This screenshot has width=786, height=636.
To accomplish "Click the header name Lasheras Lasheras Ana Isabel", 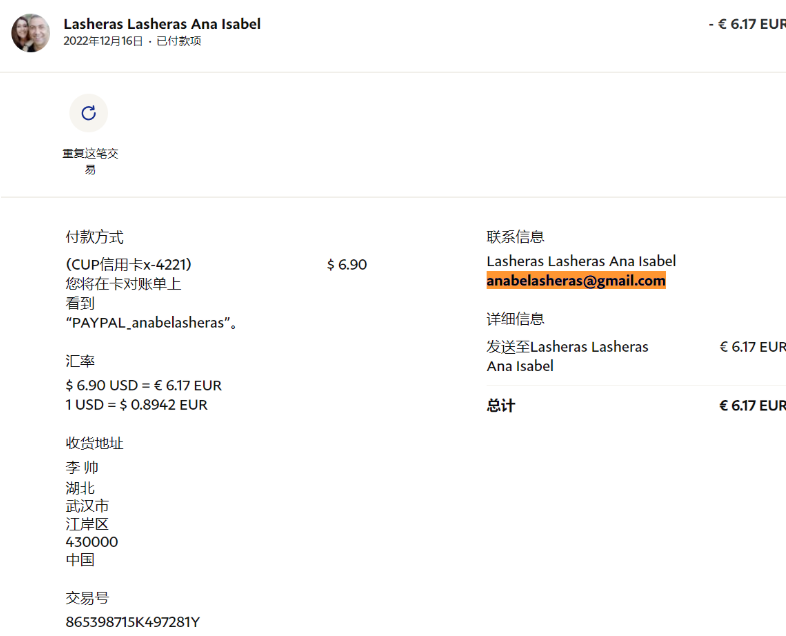I will point(162,23).
